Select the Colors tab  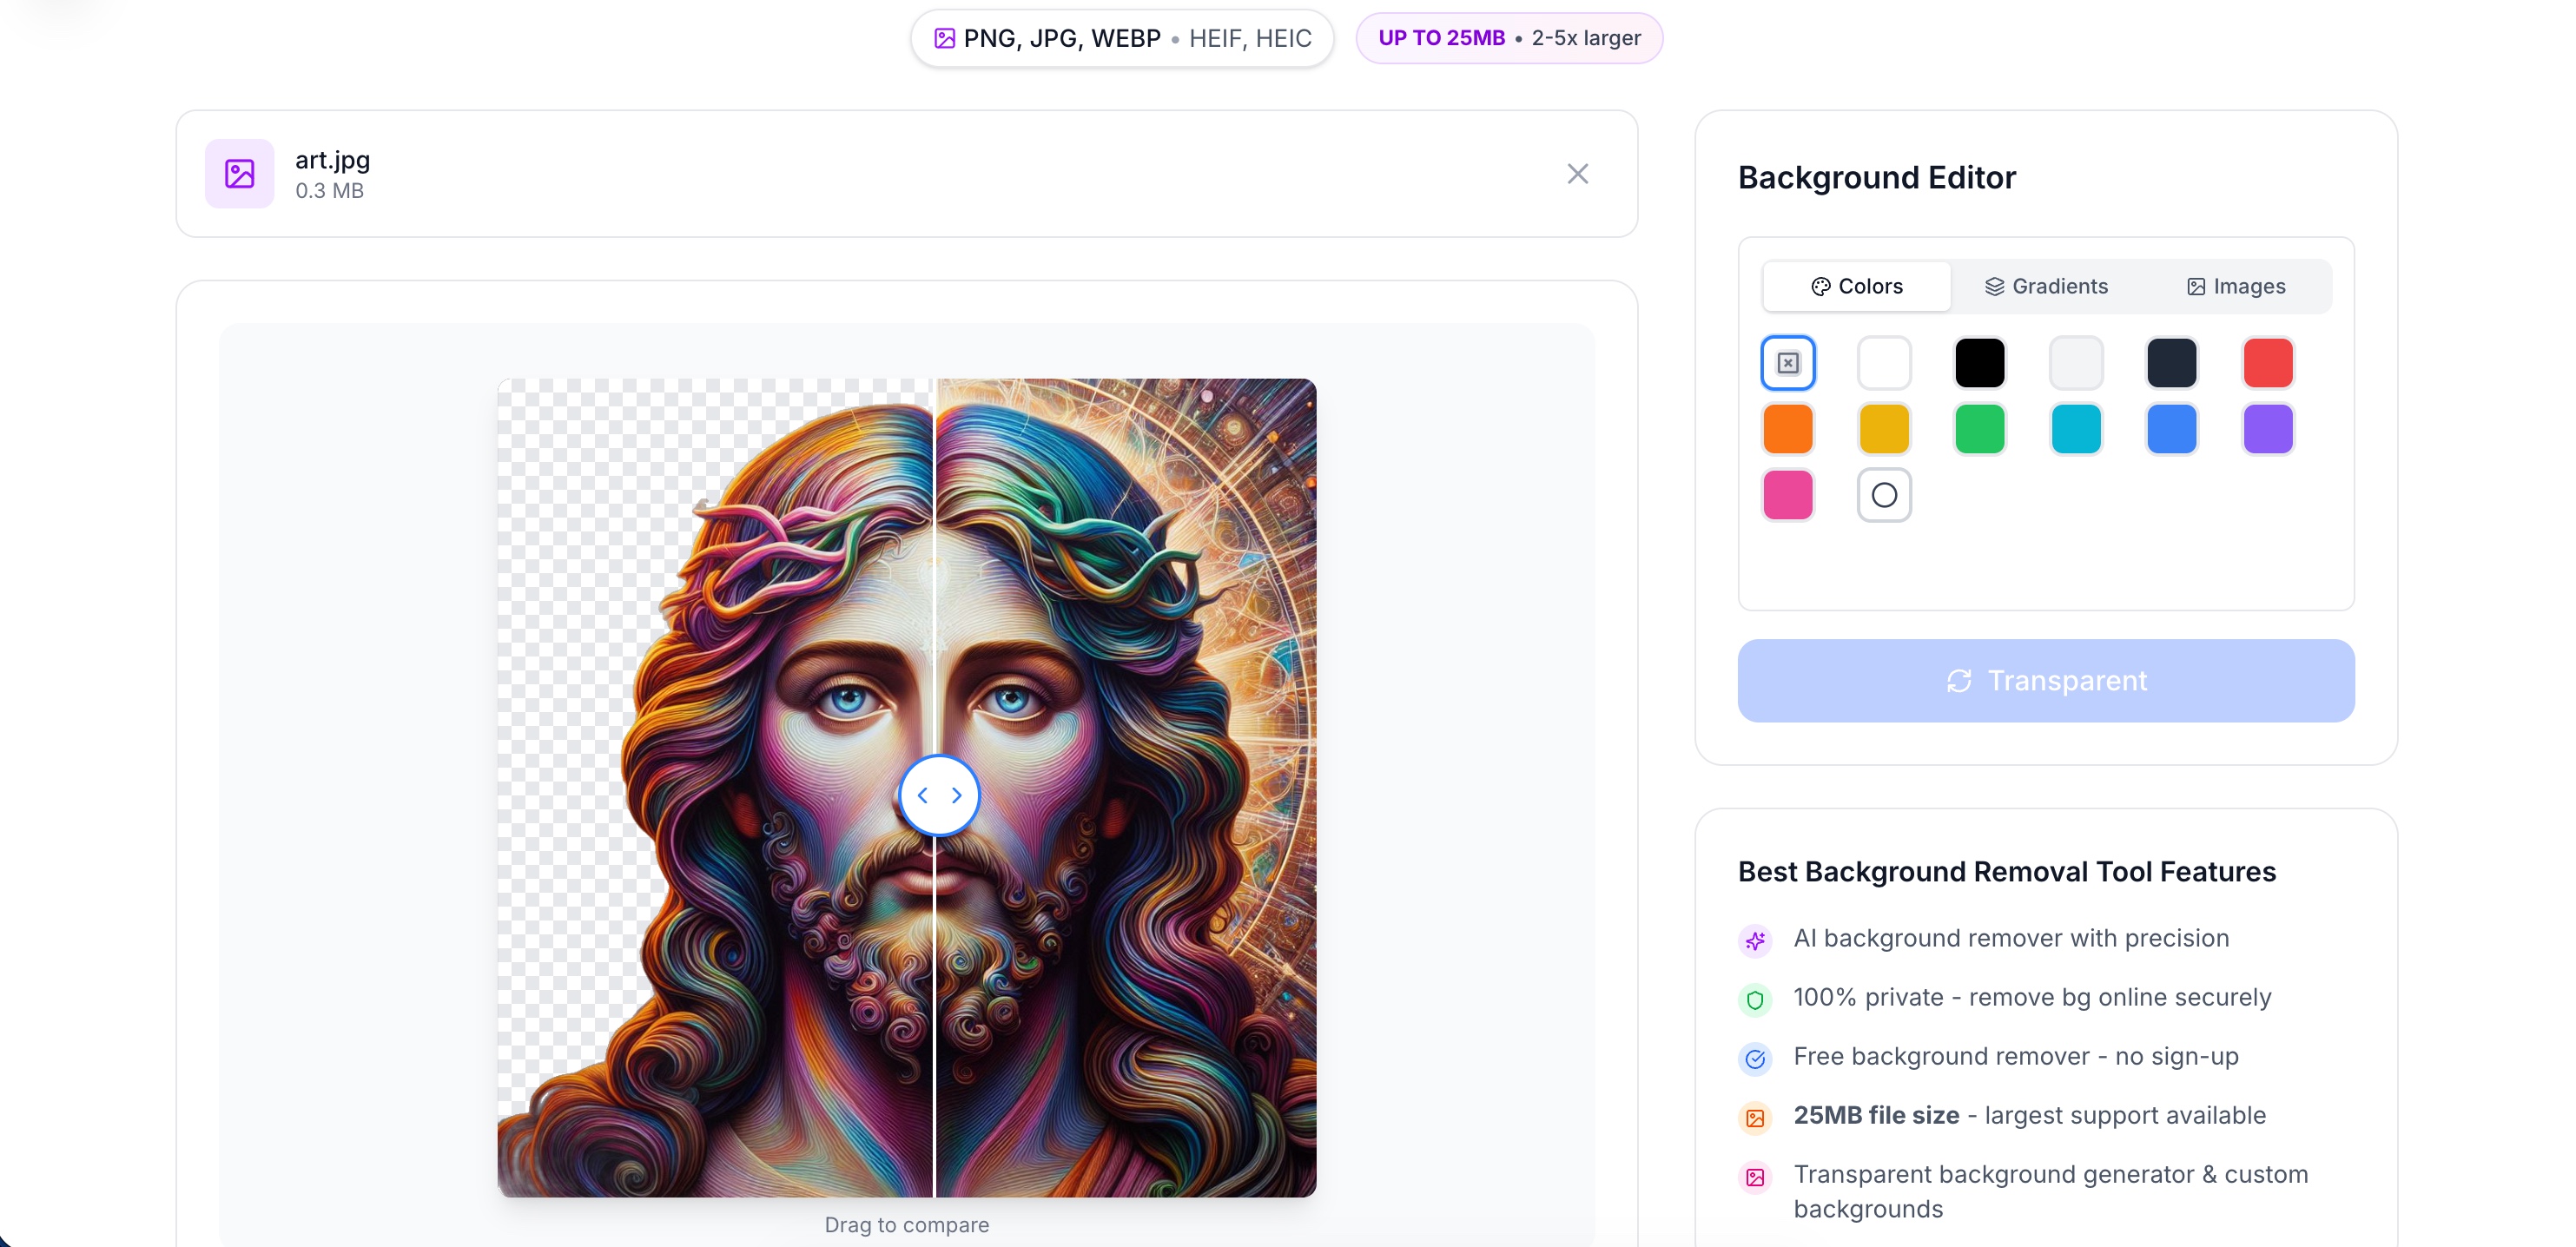point(1856,287)
